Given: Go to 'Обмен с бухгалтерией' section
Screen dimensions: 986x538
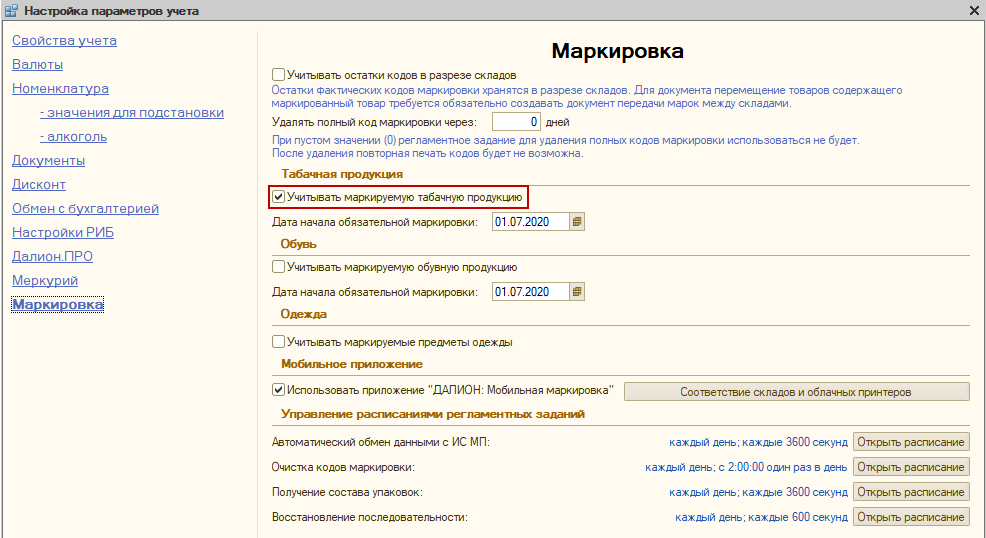Looking at the screenshot, I should pyautogui.click(x=86, y=208).
